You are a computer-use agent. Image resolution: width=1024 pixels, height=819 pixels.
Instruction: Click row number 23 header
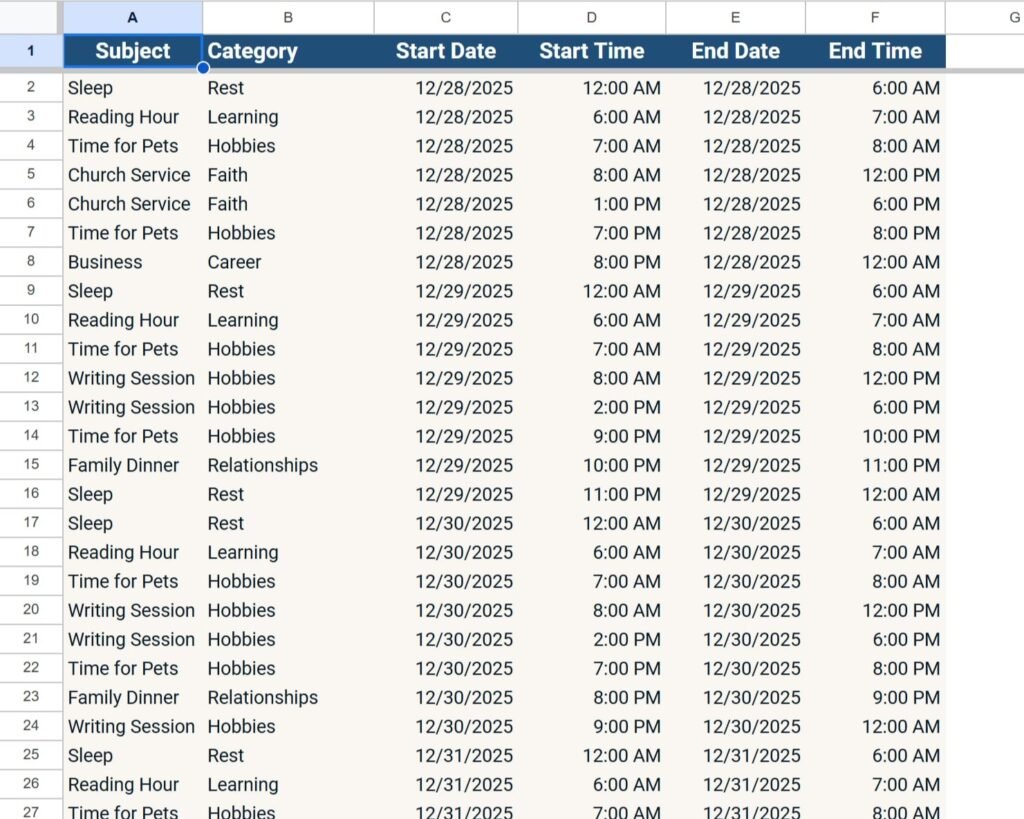click(30, 697)
